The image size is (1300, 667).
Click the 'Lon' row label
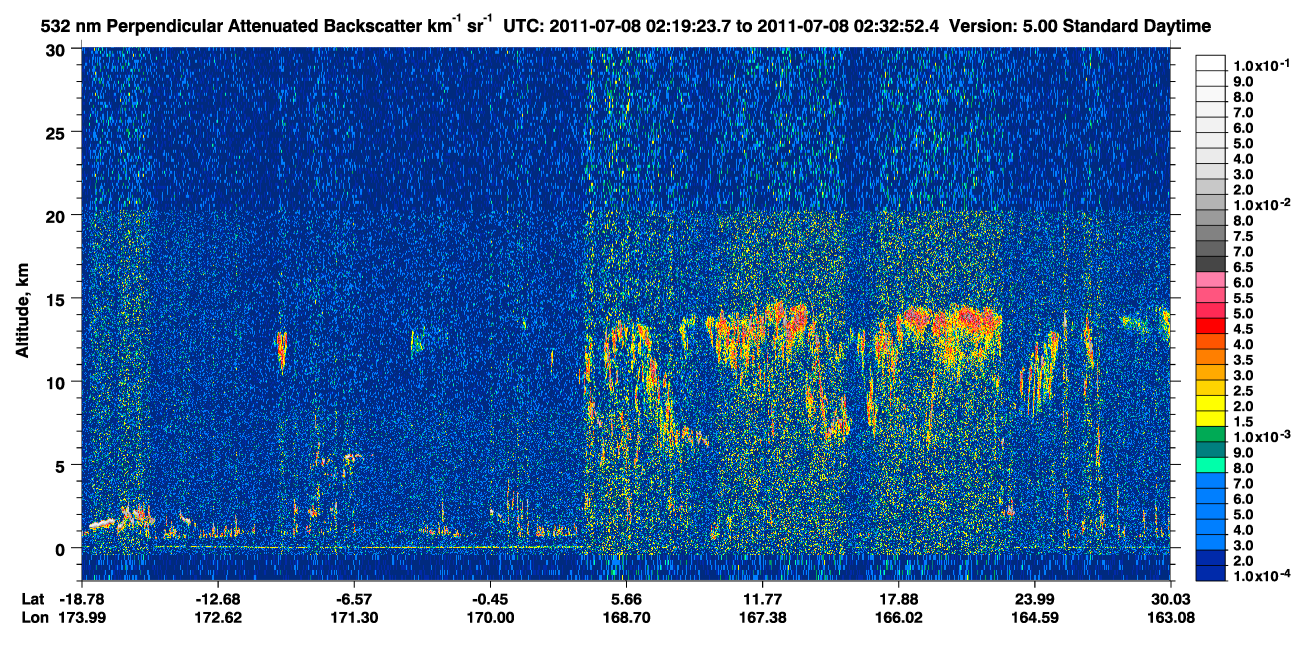pos(33,617)
